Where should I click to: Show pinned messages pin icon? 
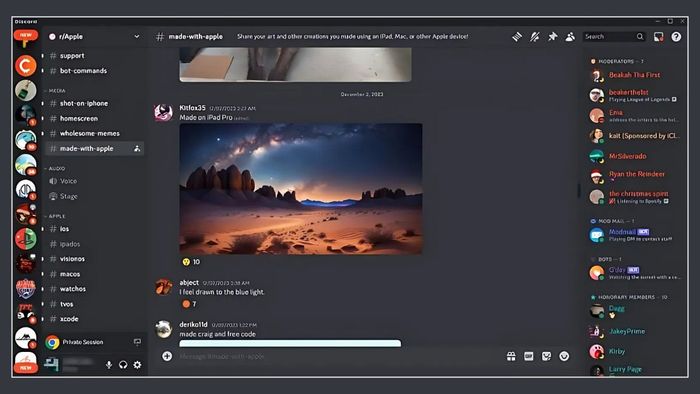(553, 37)
